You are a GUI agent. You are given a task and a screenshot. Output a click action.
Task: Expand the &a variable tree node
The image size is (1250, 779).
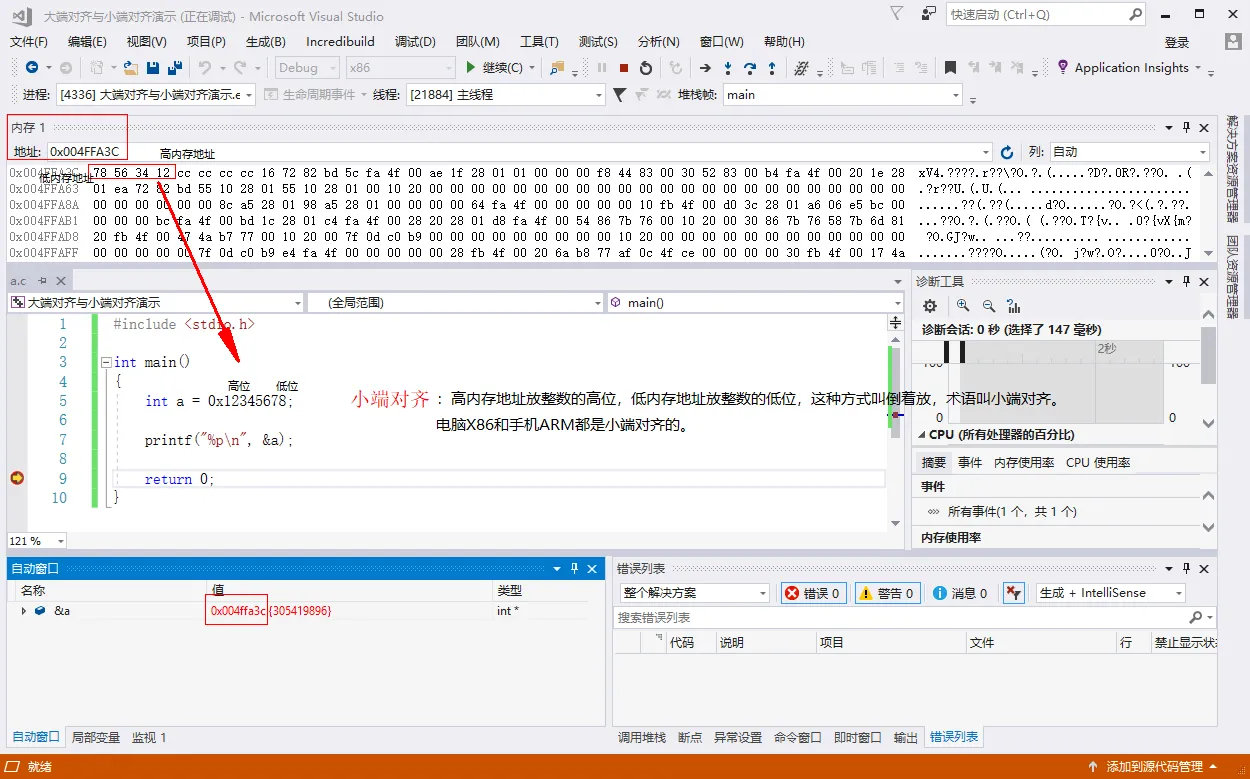point(24,611)
